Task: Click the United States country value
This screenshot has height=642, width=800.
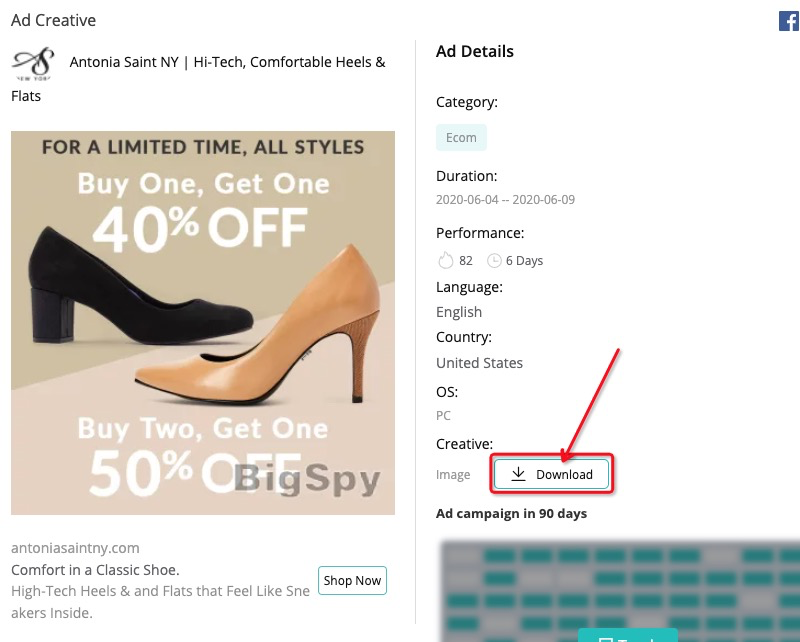Action: 479,363
